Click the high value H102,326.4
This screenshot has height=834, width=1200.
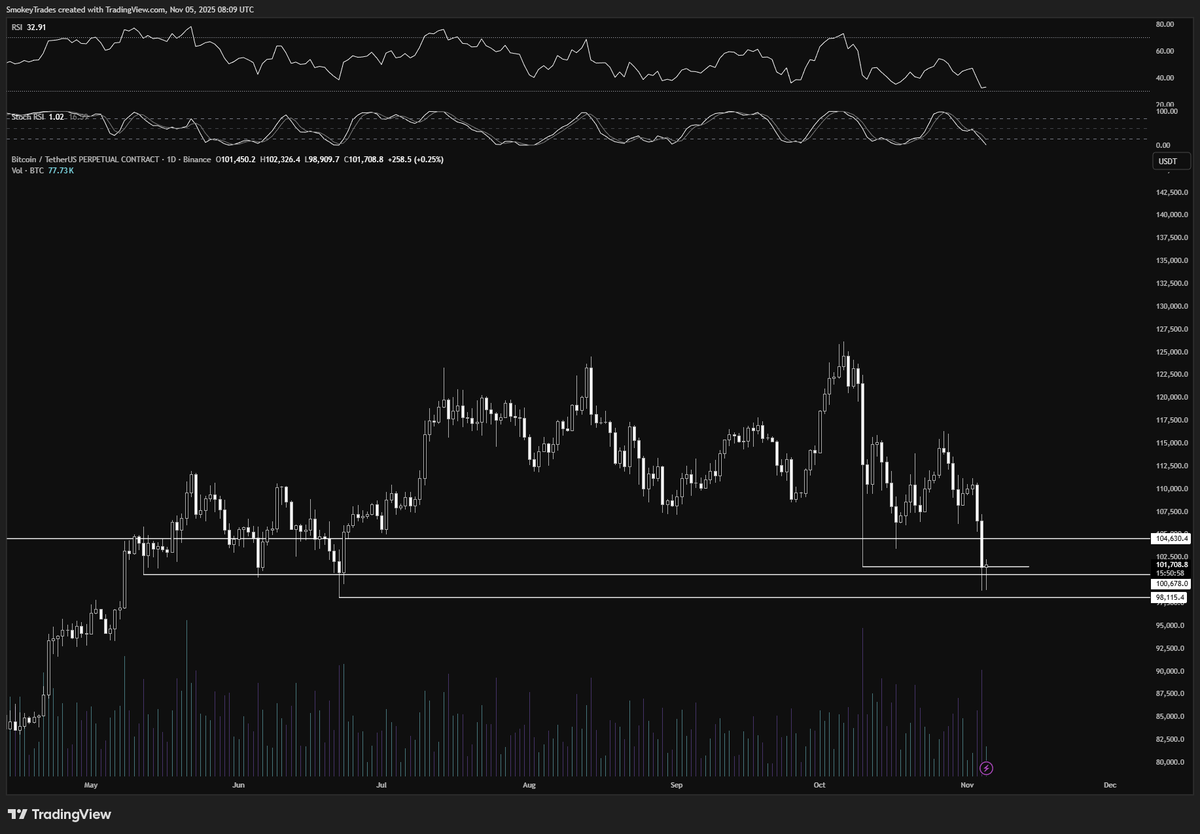pyautogui.click(x=281, y=159)
